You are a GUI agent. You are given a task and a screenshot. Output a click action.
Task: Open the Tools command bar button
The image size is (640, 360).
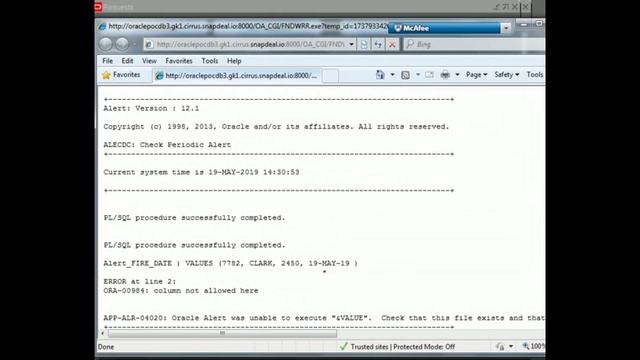(535, 75)
